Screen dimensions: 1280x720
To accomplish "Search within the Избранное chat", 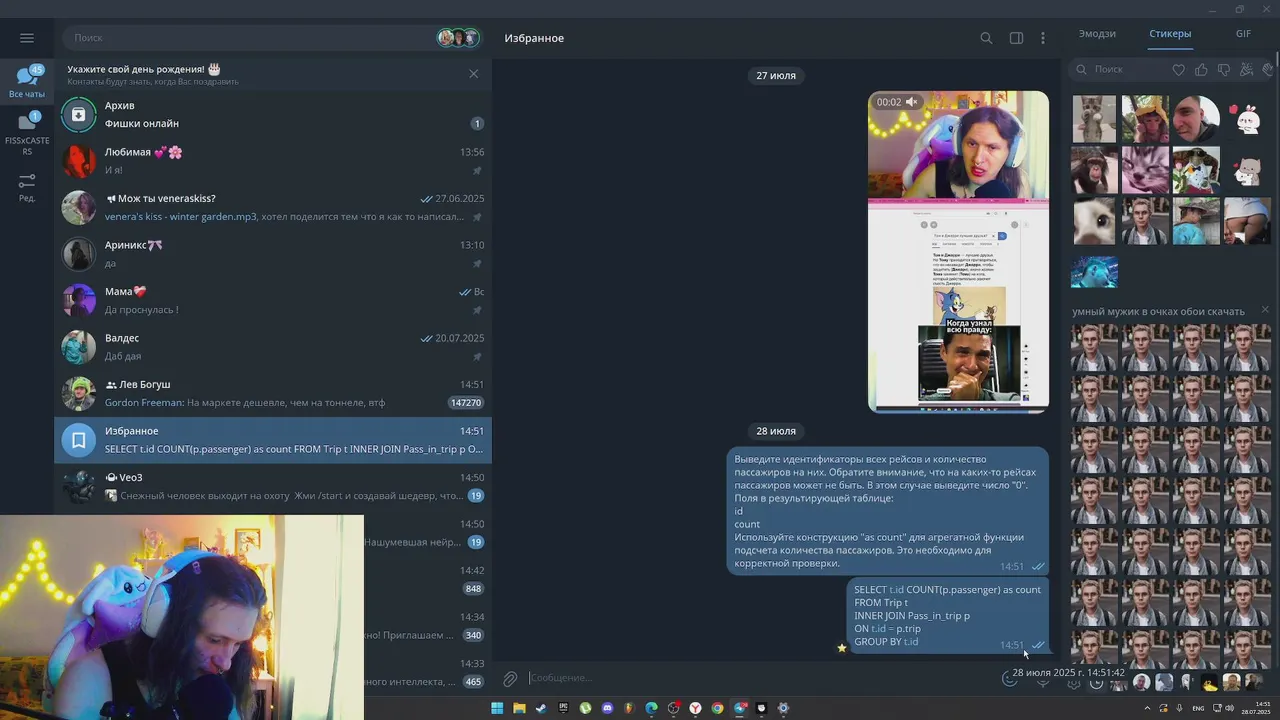I will click(x=986, y=38).
